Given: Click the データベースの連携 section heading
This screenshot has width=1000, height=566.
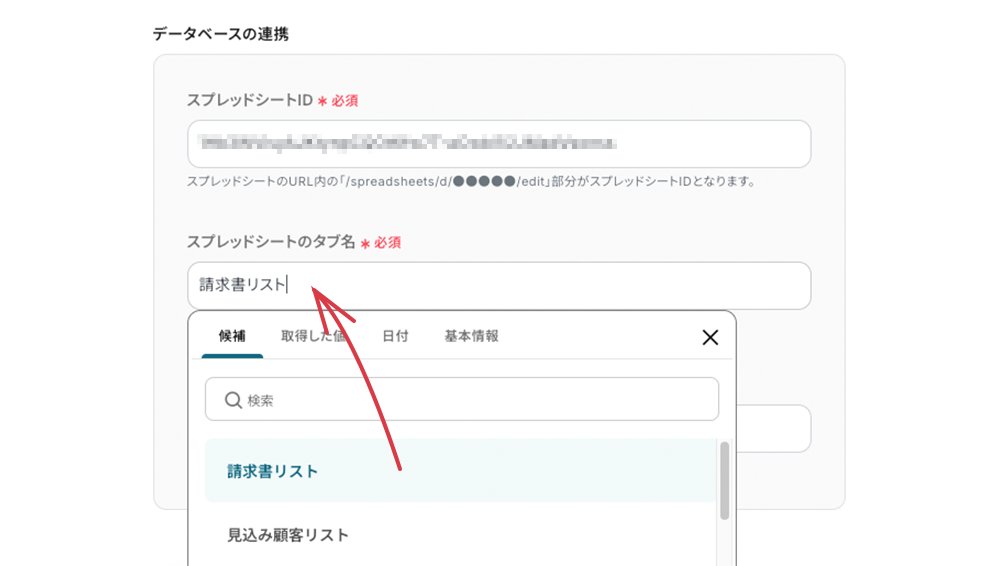Looking at the screenshot, I should pyautogui.click(x=221, y=34).
